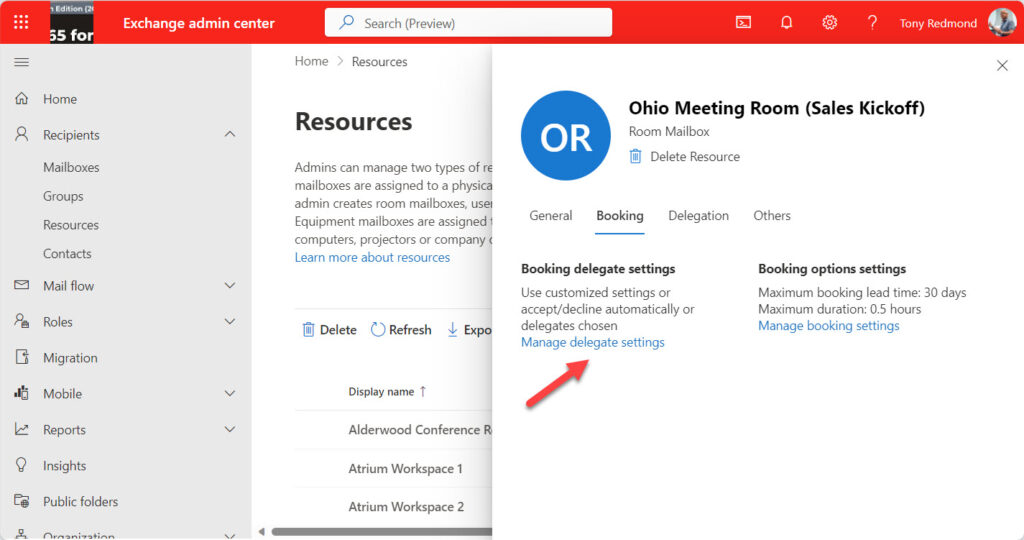Switch to the Delegation tab
The image size is (1024, 540).
pyautogui.click(x=698, y=215)
